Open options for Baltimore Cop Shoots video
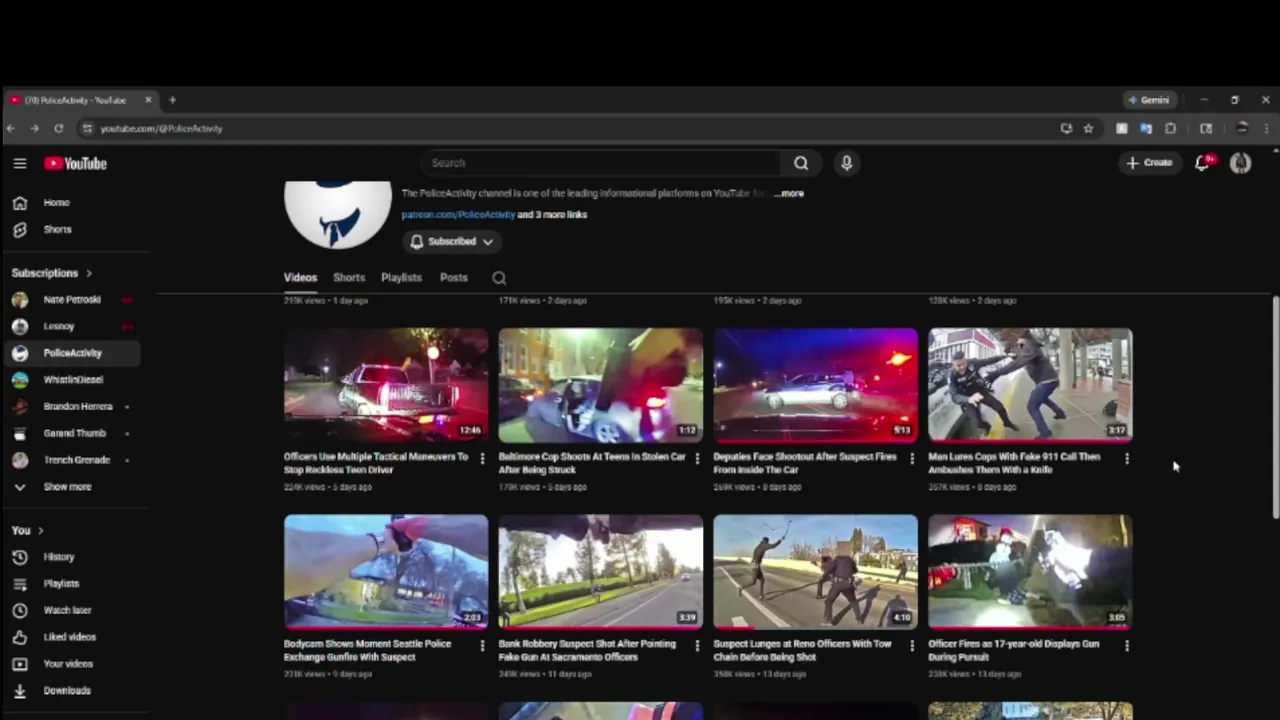Viewport: 1280px width, 720px height. coord(697,458)
